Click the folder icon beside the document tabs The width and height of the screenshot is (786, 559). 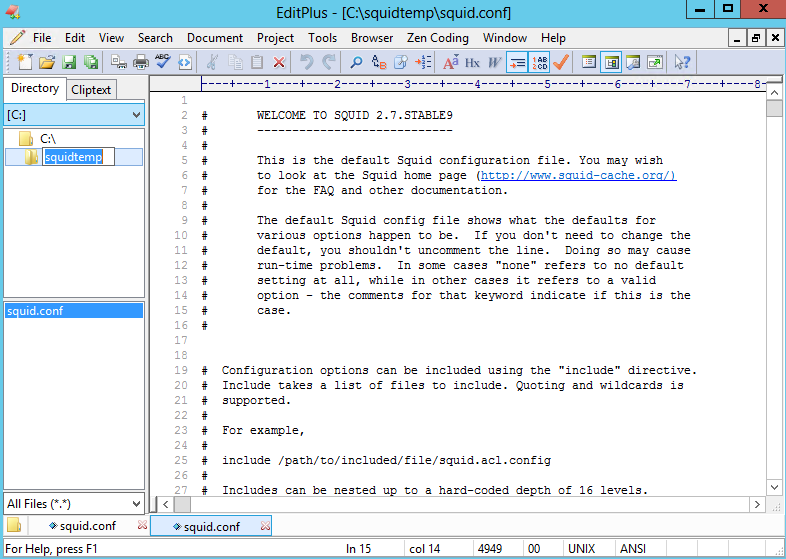[14, 525]
